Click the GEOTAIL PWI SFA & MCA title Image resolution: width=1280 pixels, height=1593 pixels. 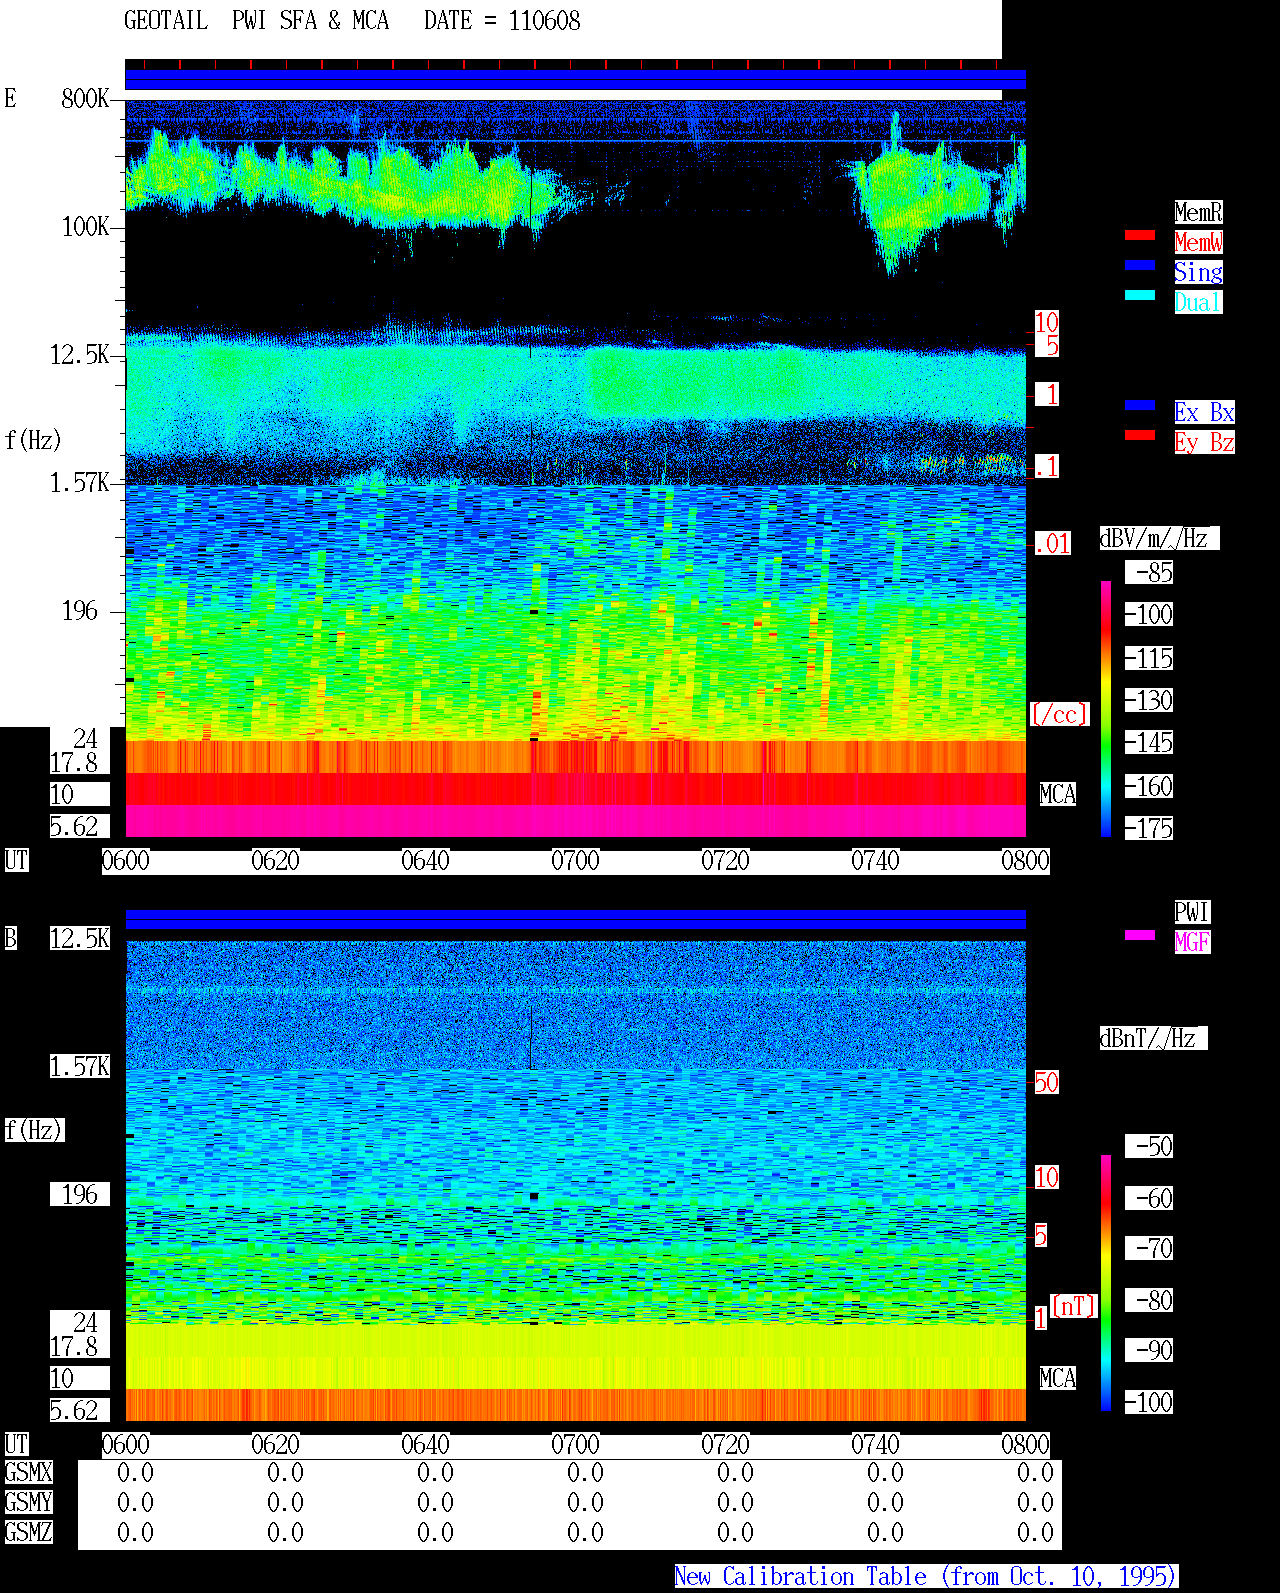257,21
